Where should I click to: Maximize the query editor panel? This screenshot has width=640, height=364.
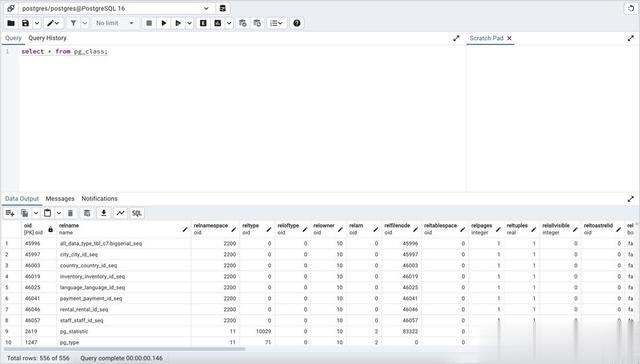[456, 38]
